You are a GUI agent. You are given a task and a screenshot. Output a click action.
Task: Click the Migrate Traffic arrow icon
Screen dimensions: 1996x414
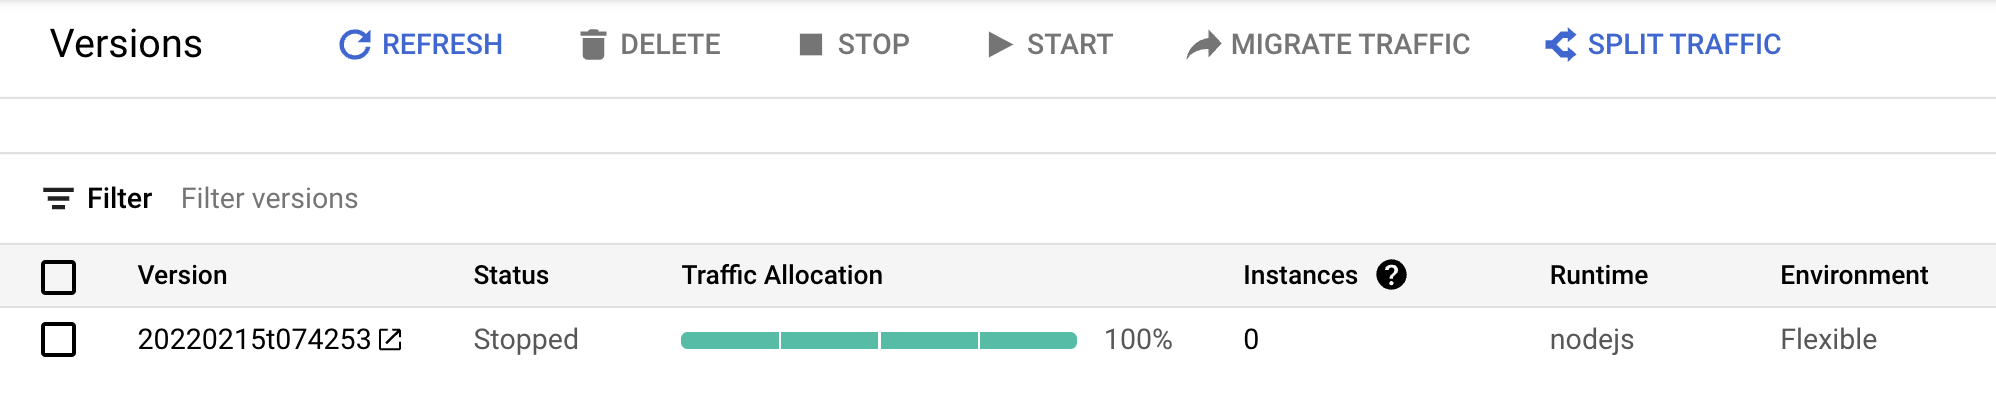1204,45
